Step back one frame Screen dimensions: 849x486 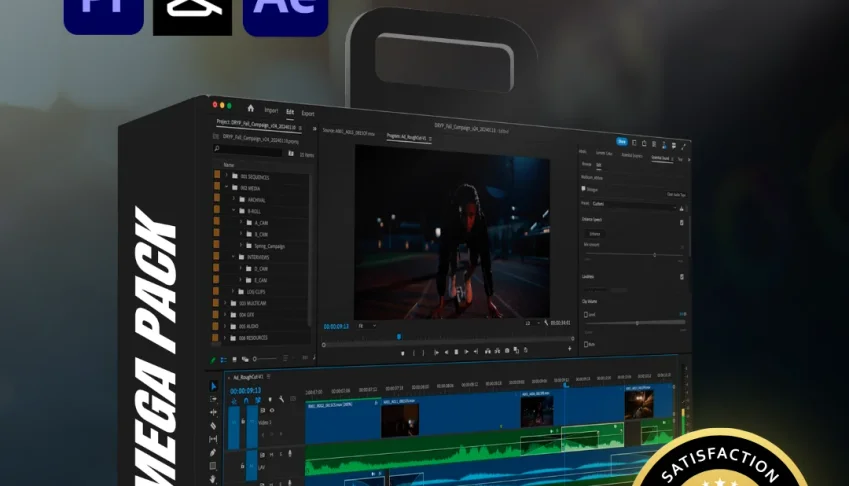pyautogui.click(x=446, y=352)
